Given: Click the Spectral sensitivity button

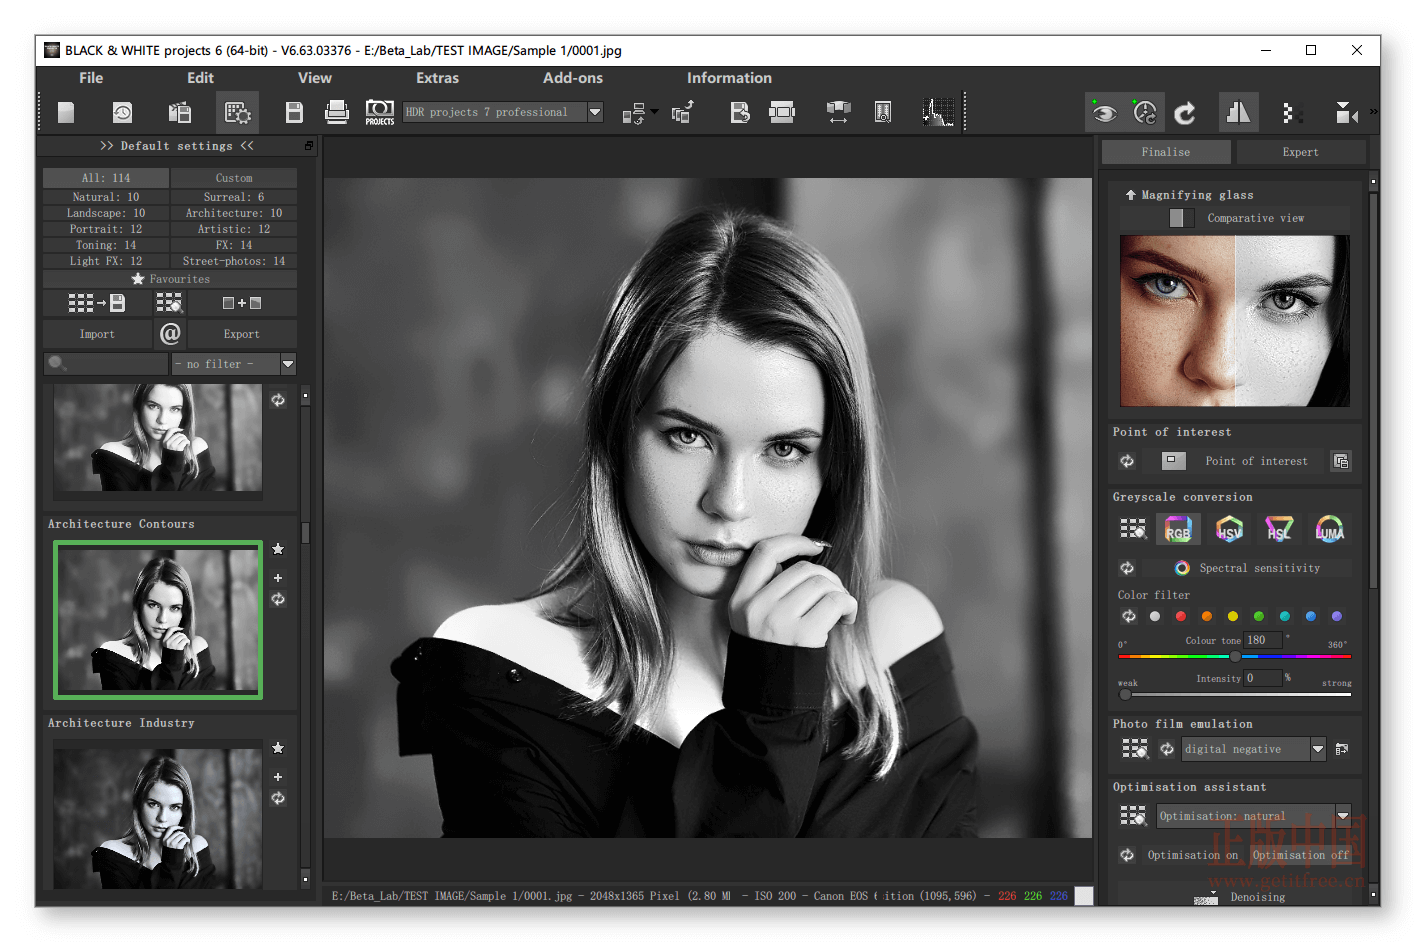Looking at the screenshot, I should tap(1247, 568).
